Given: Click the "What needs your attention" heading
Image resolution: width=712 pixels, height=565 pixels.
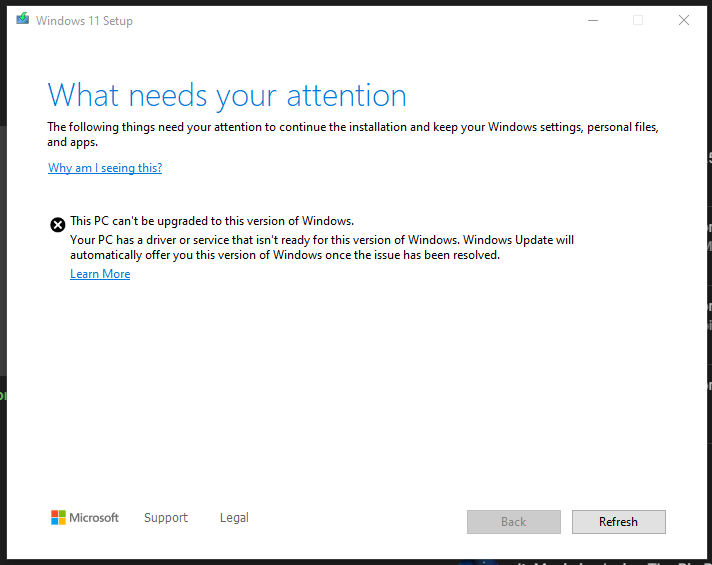Looking at the screenshot, I should pos(227,95).
